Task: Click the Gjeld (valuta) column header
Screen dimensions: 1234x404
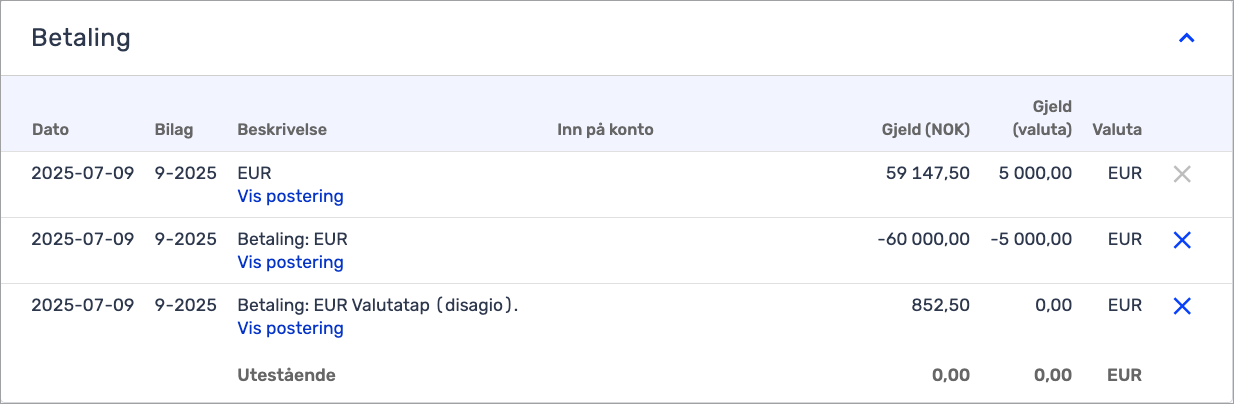Action: tap(1041, 118)
